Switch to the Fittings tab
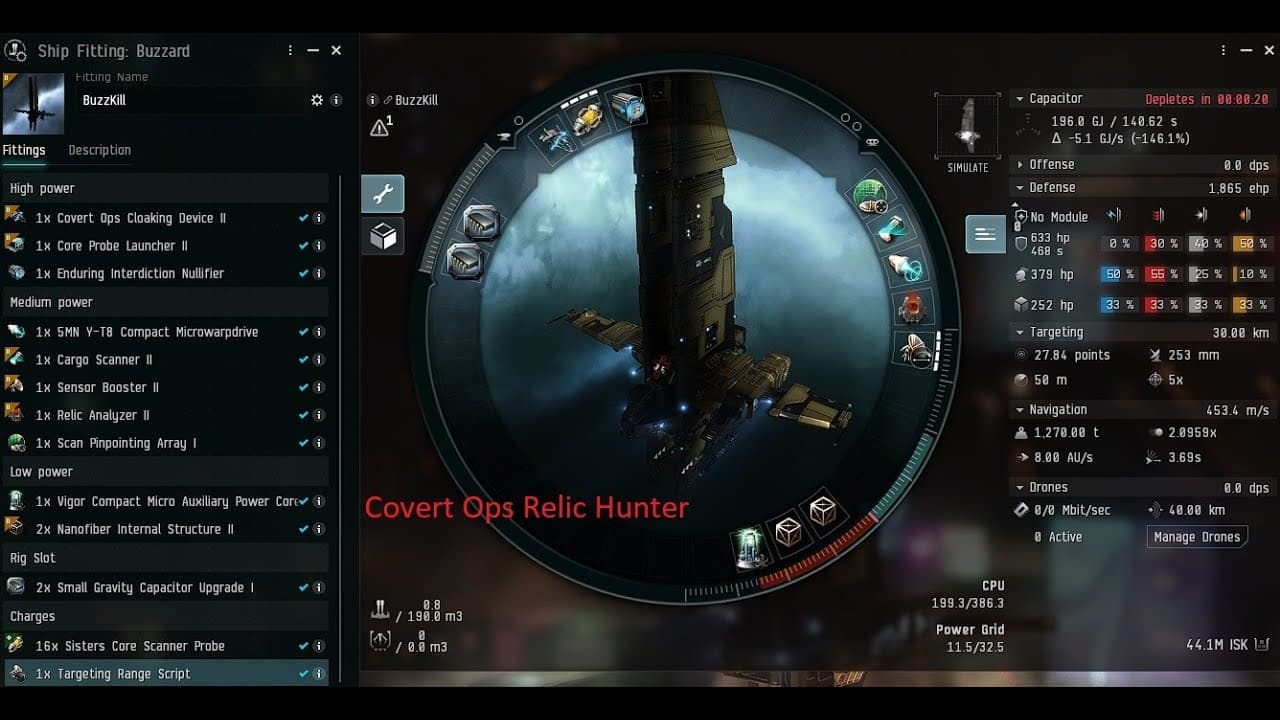The width and height of the screenshot is (1280, 720). (x=24, y=150)
